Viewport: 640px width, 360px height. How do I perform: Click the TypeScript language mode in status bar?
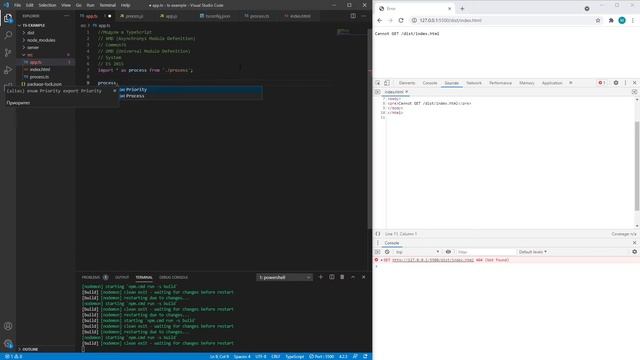[x=295, y=356]
